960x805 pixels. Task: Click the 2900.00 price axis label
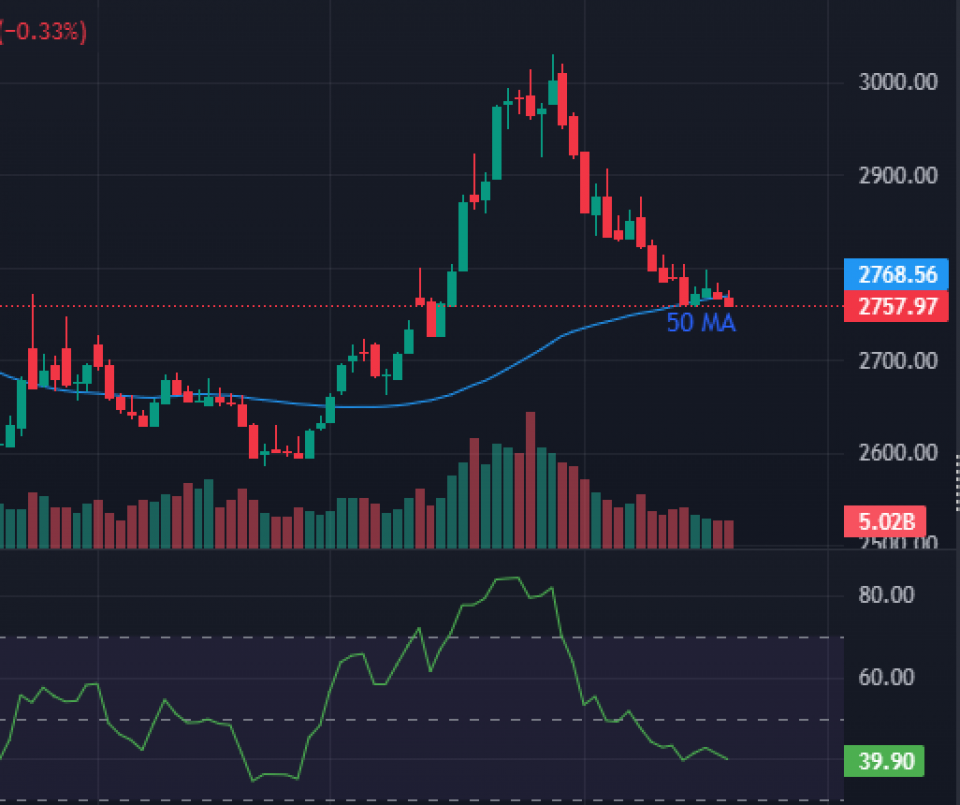tap(897, 175)
